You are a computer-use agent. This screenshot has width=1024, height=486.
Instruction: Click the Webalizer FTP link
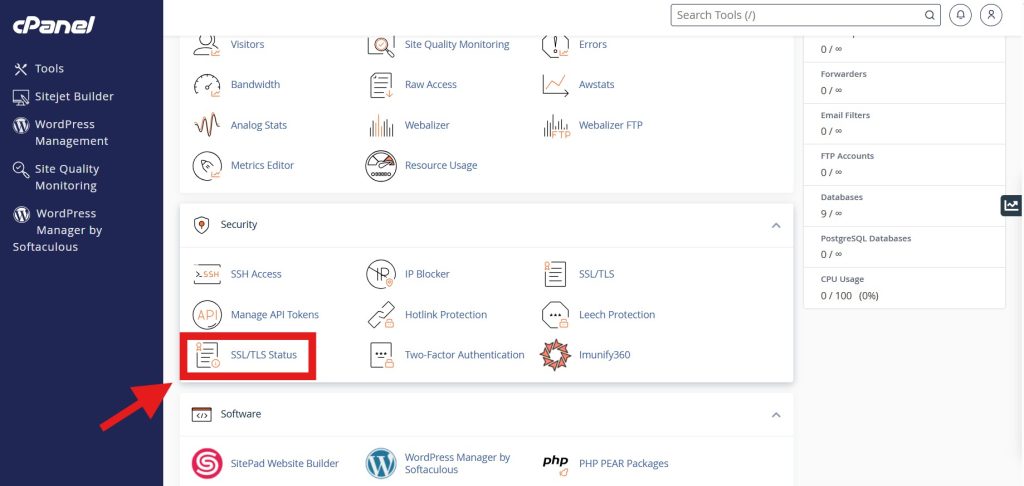point(610,125)
